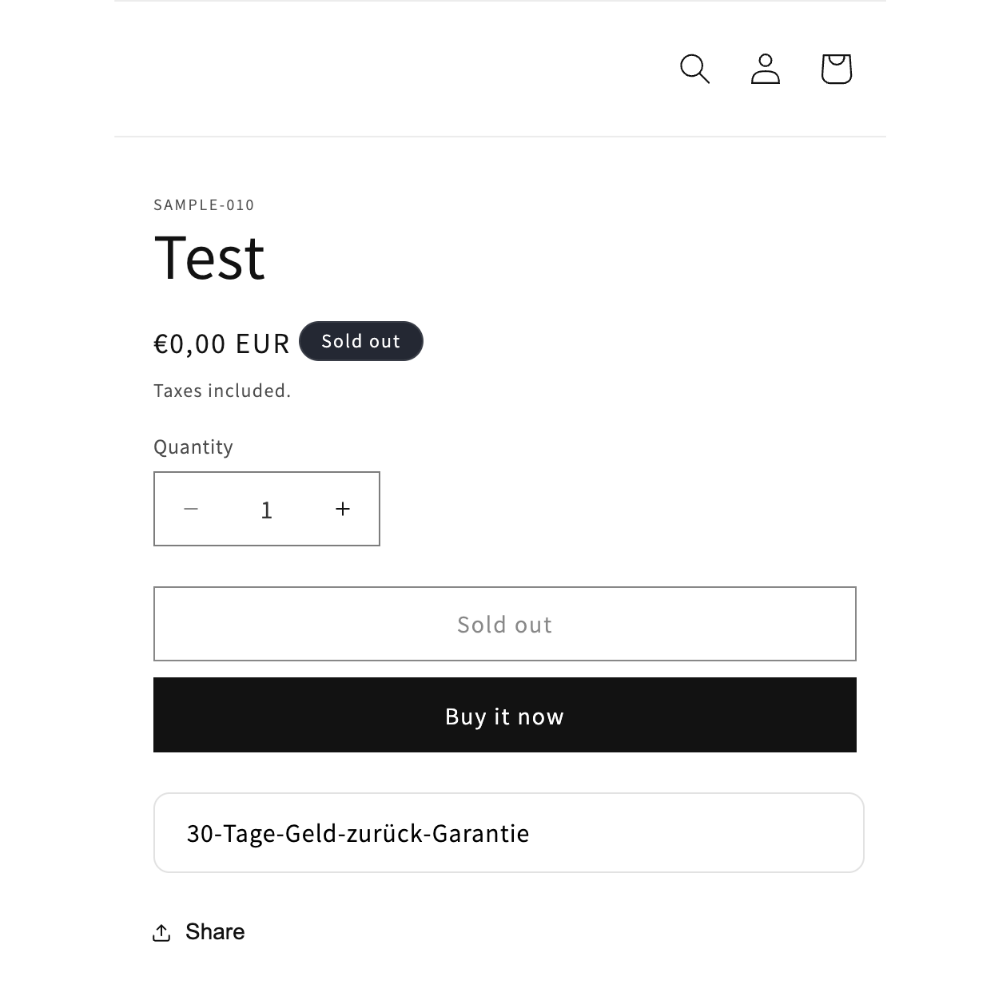Click the €0,00 EUR price

(x=221, y=344)
